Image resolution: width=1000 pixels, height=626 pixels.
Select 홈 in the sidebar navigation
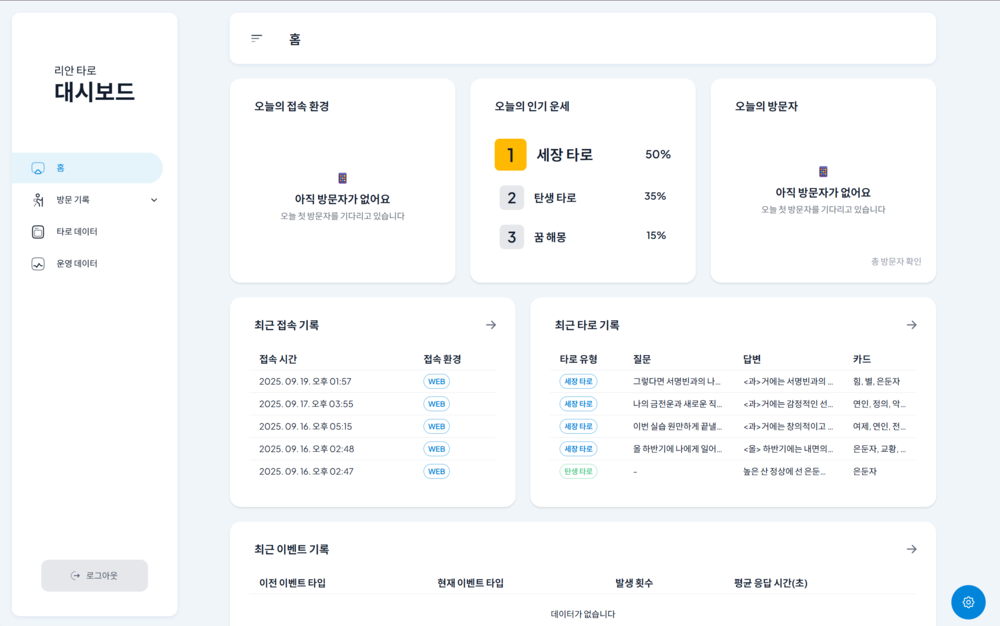pyautogui.click(x=62, y=168)
